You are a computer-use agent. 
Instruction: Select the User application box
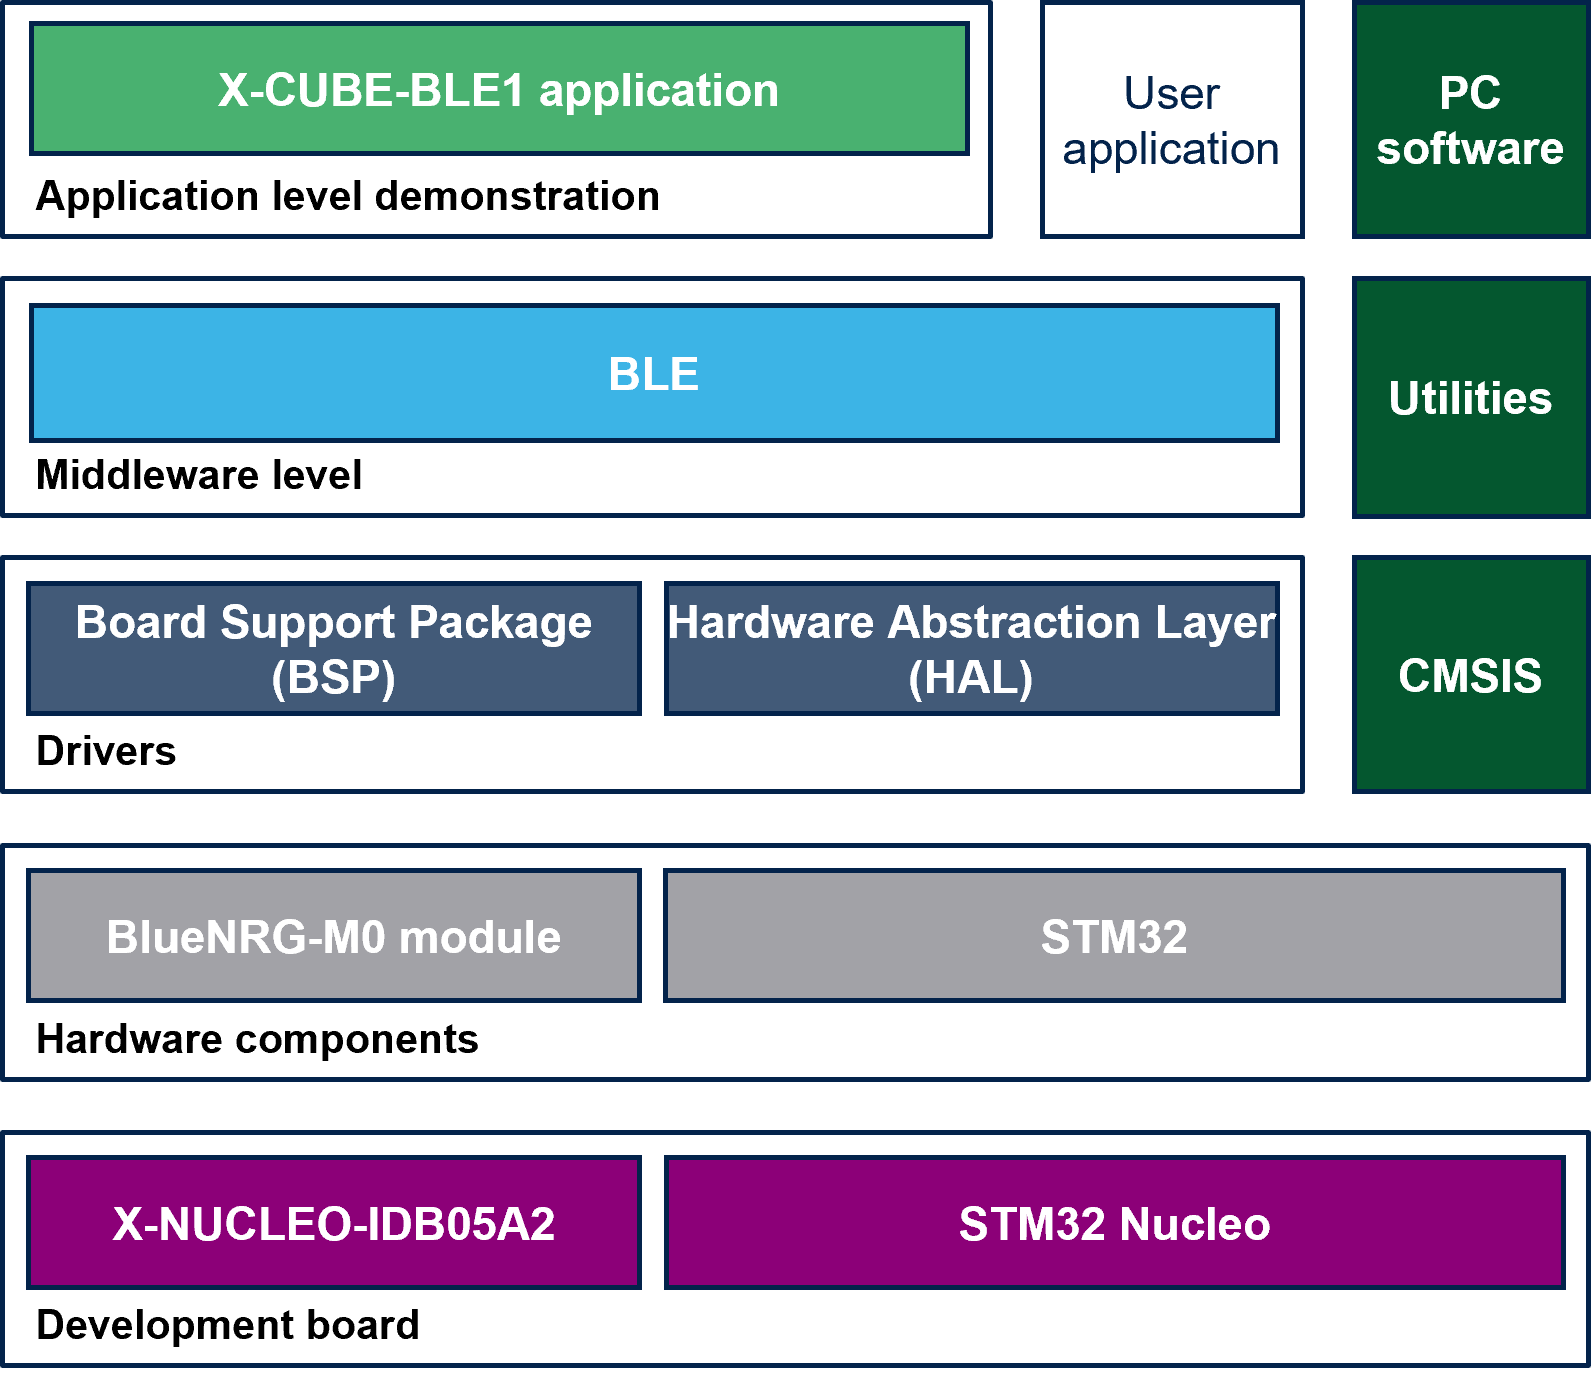(1172, 120)
